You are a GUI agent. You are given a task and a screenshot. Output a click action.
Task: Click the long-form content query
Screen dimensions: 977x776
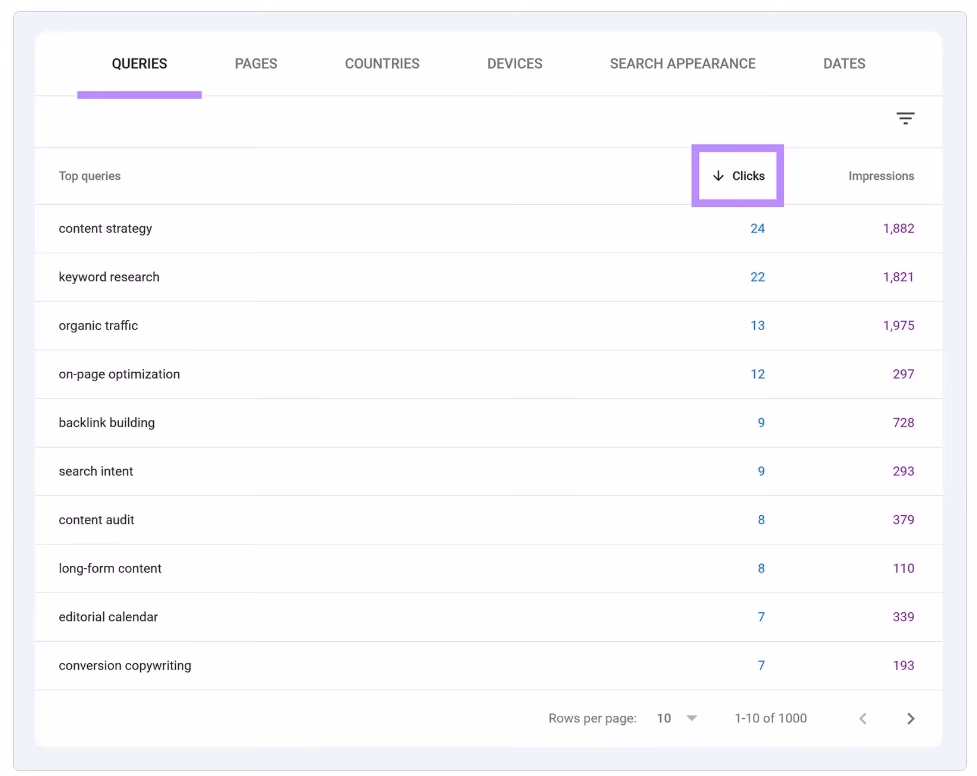pos(110,568)
